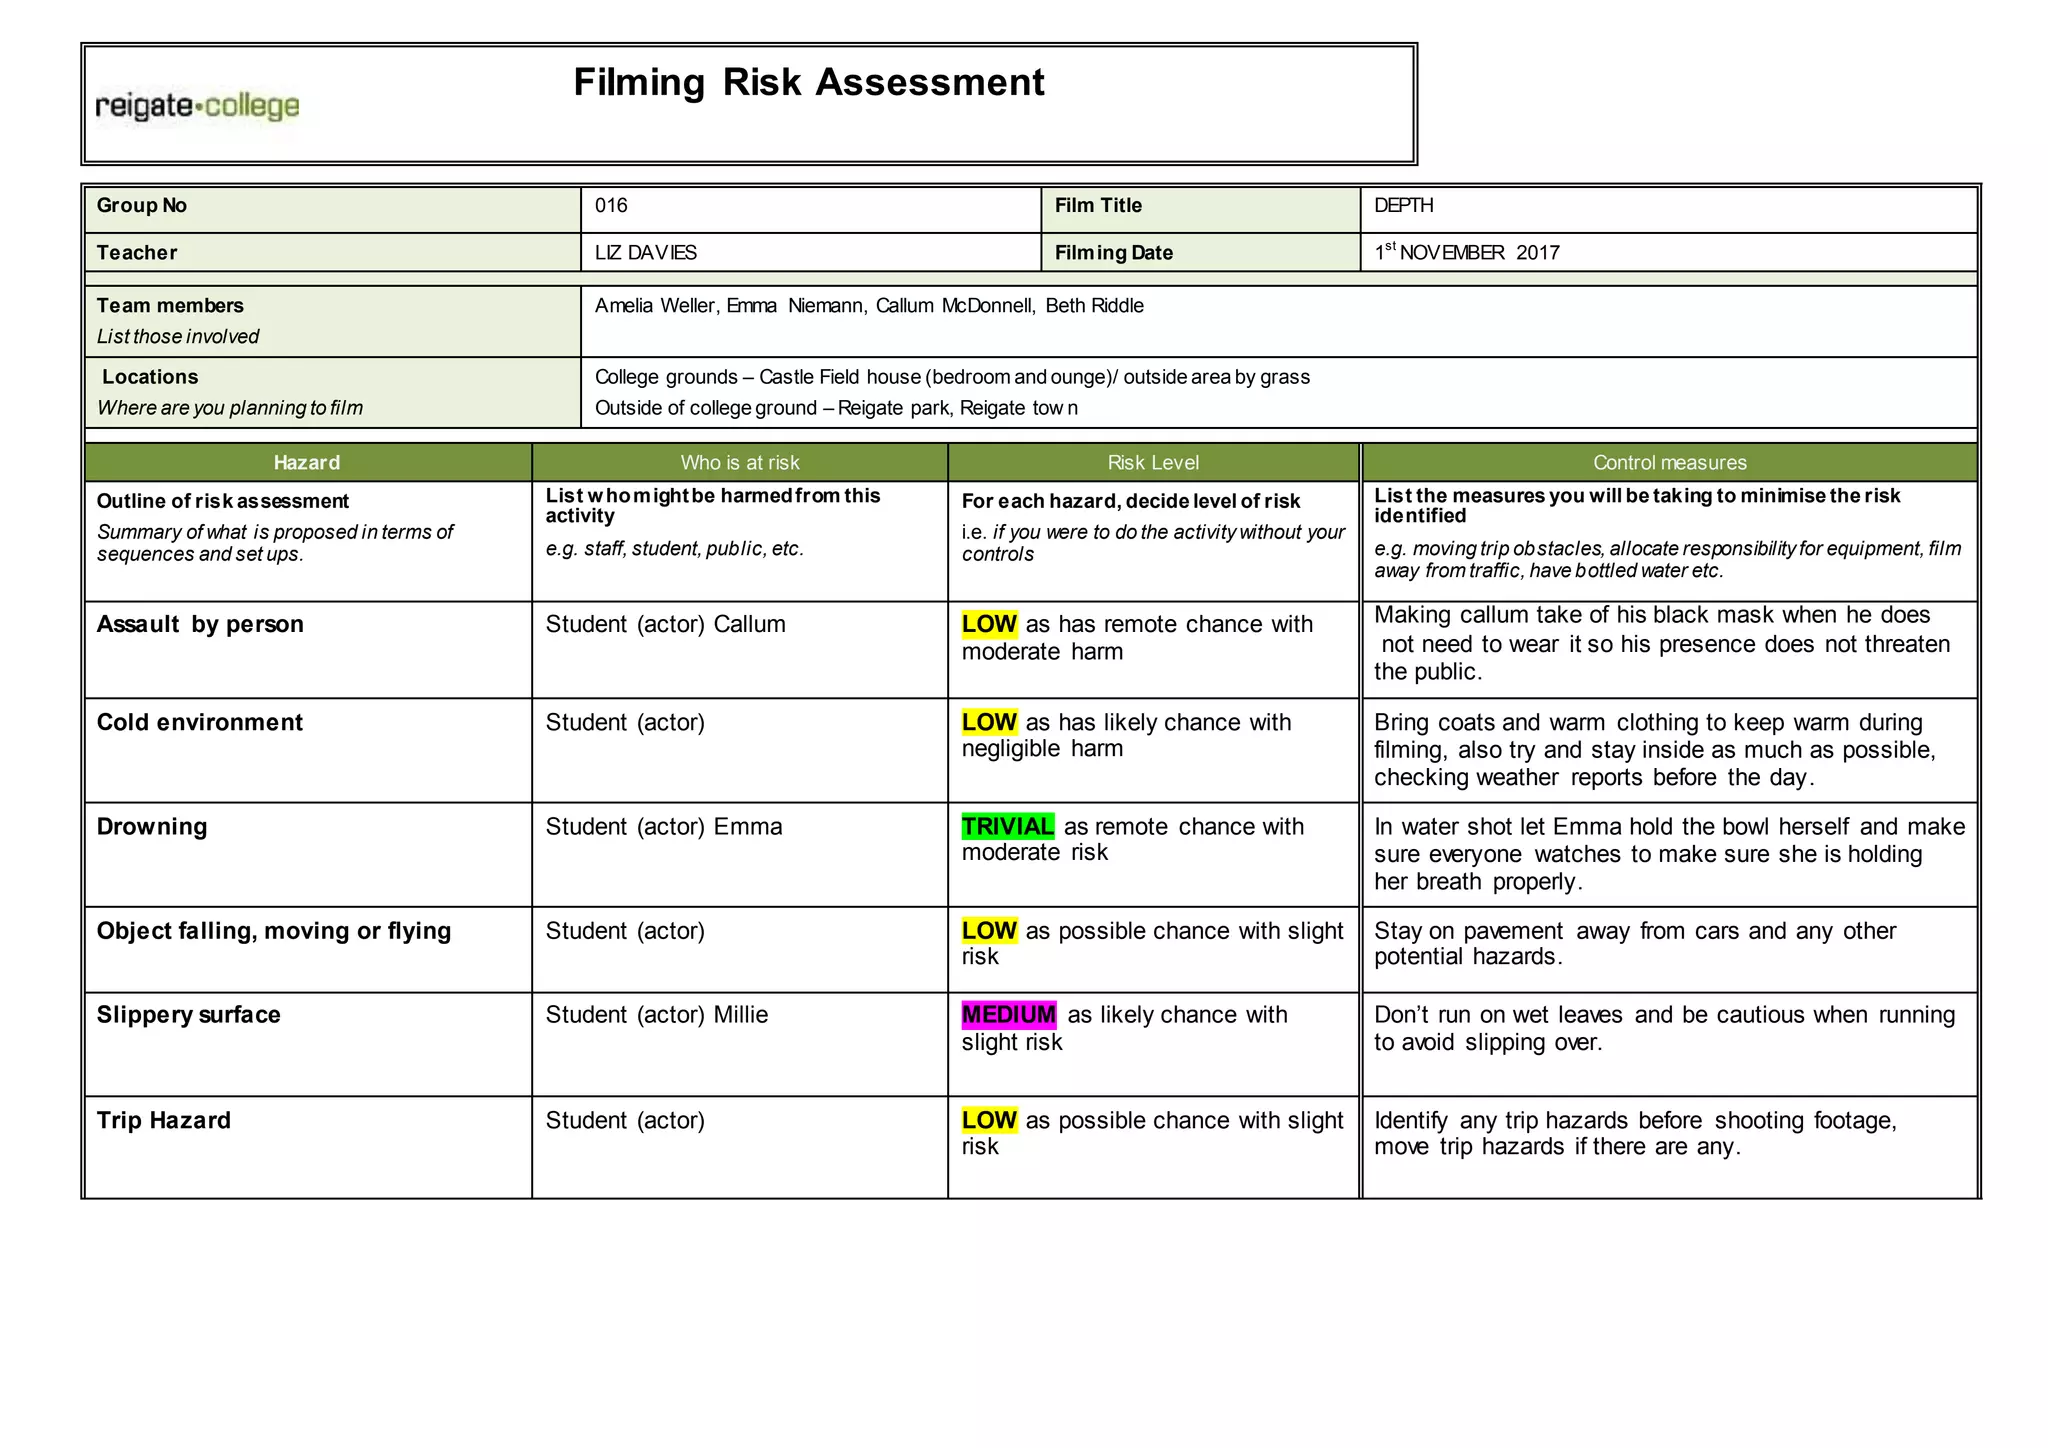The height and width of the screenshot is (1448, 2048).
Task: Click the Trip Hazard row label
Action: 163,1120
